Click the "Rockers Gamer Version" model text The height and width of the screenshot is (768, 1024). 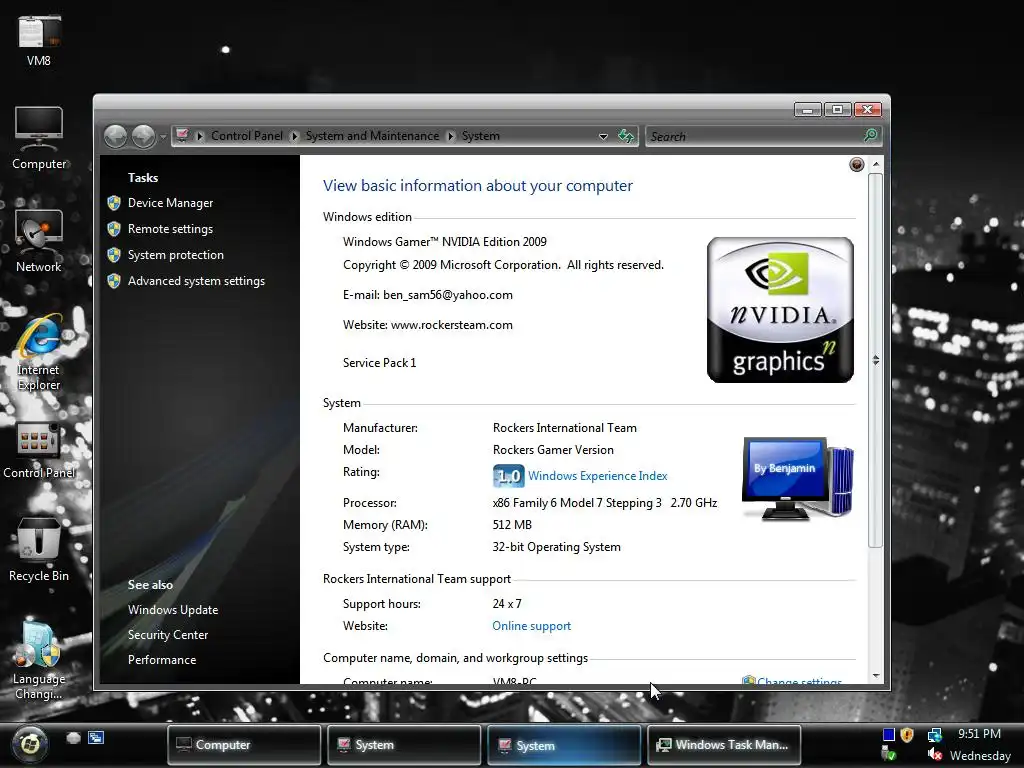[553, 450]
